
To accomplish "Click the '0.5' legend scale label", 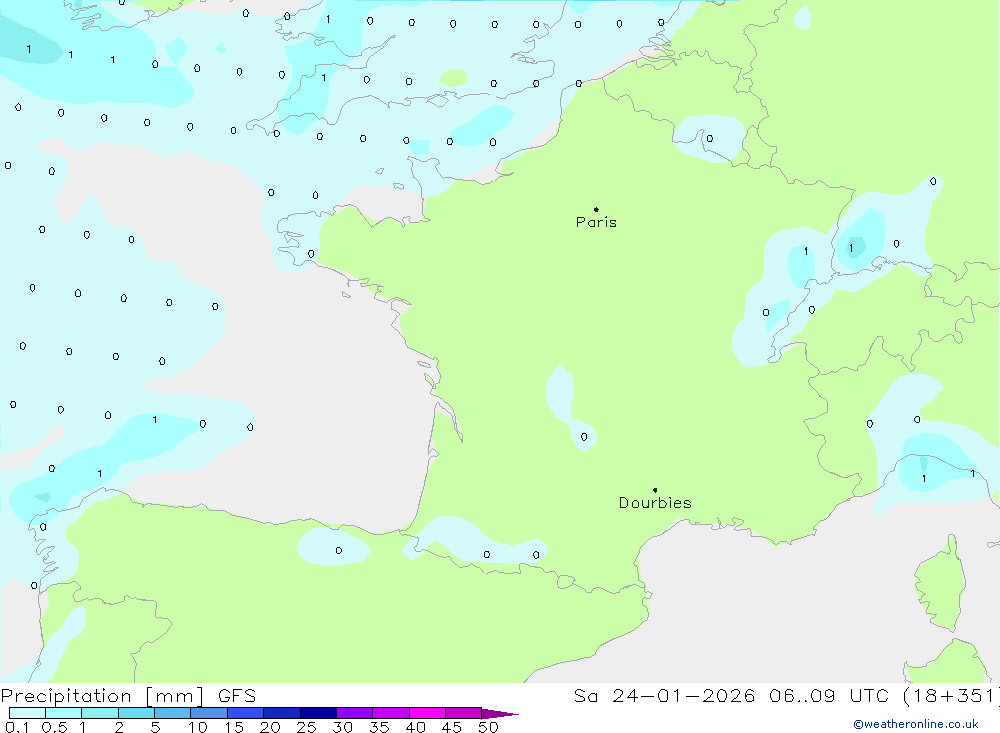I will pyautogui.click(x=54, y=727).
